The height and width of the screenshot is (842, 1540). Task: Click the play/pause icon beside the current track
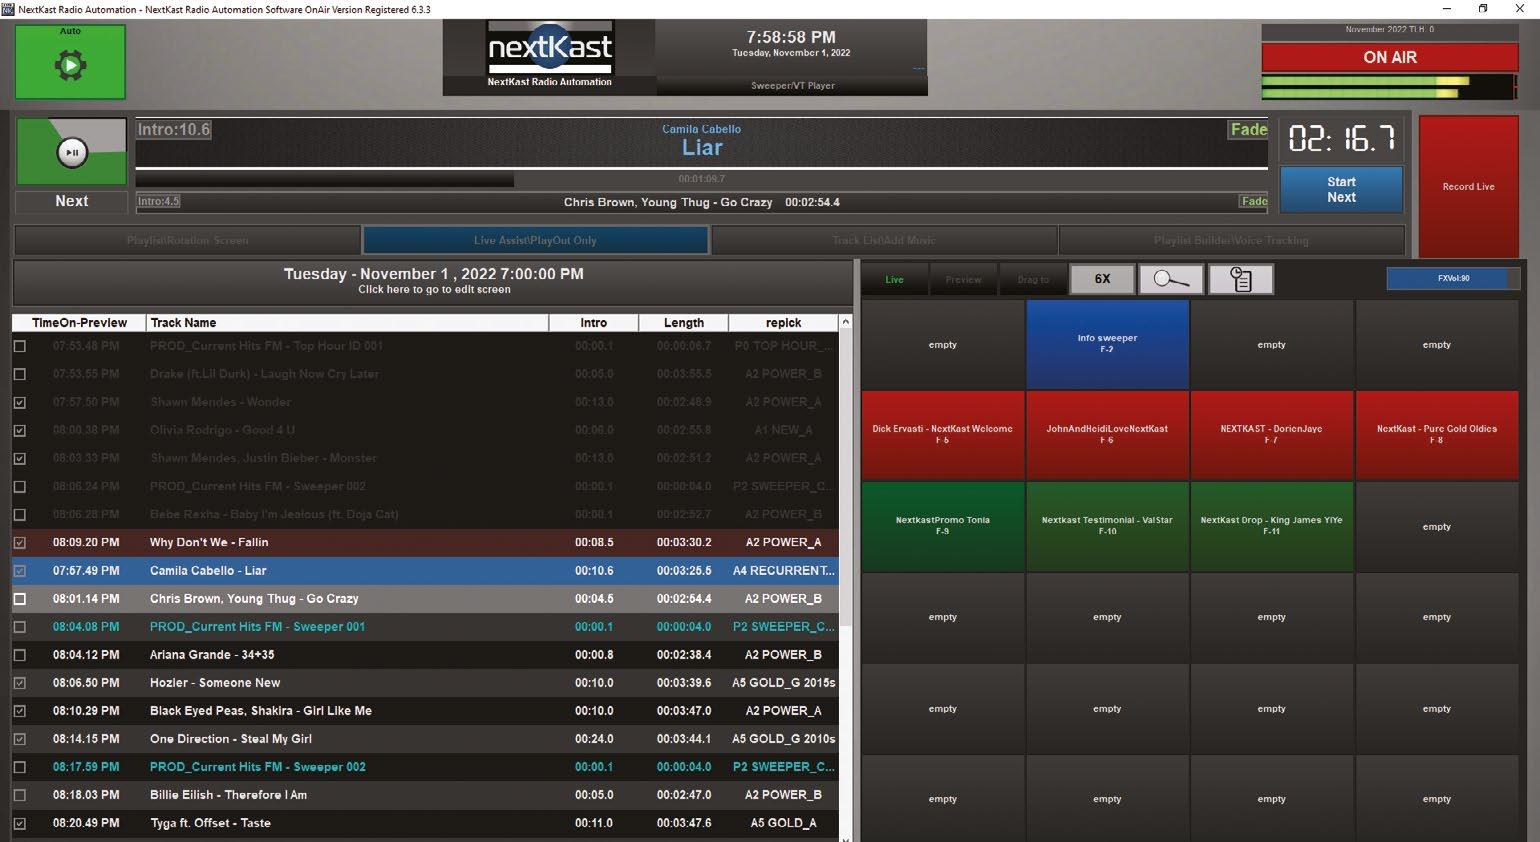tap(72, 152)
